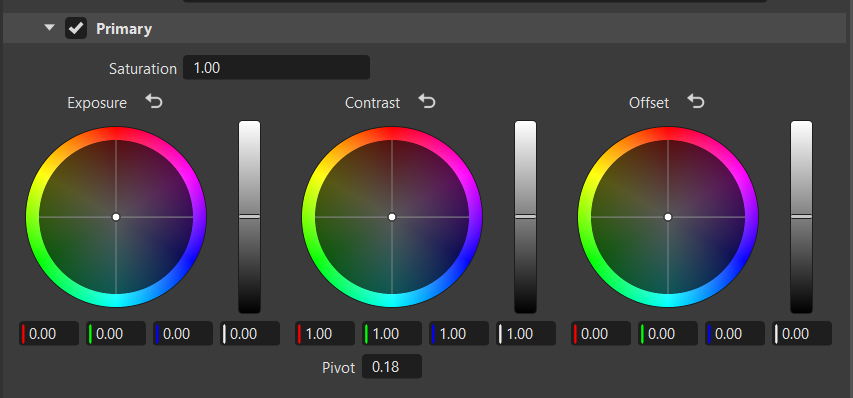Click the Offset label
Viewport: 853px width, 398px height.
coord(649,103)
